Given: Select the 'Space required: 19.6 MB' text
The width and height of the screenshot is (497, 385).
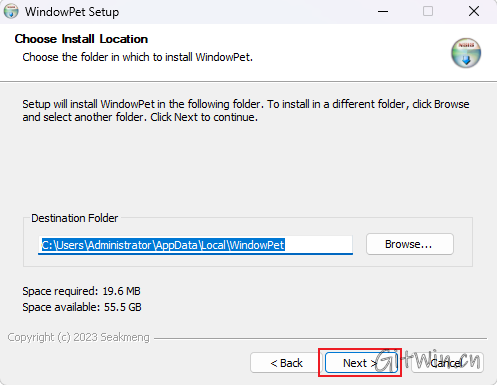Looking at the screenshot, I should (81, 291).
